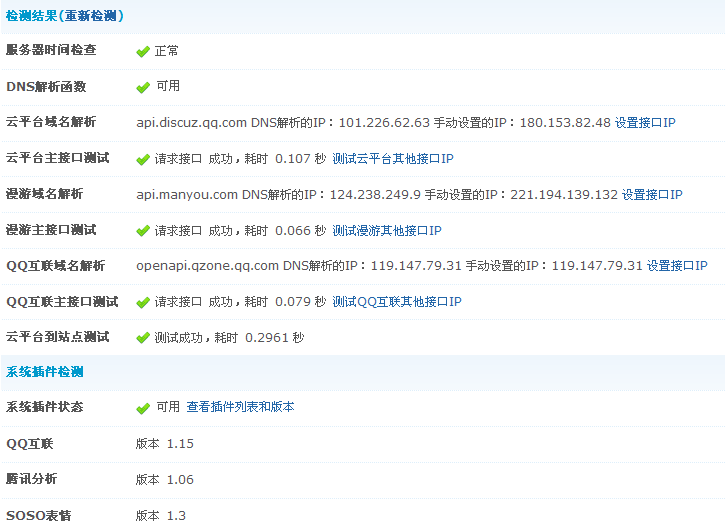Click 测试云平台其他接口IP link
Viewport: 725px width, 525px height.
(393, 159)
